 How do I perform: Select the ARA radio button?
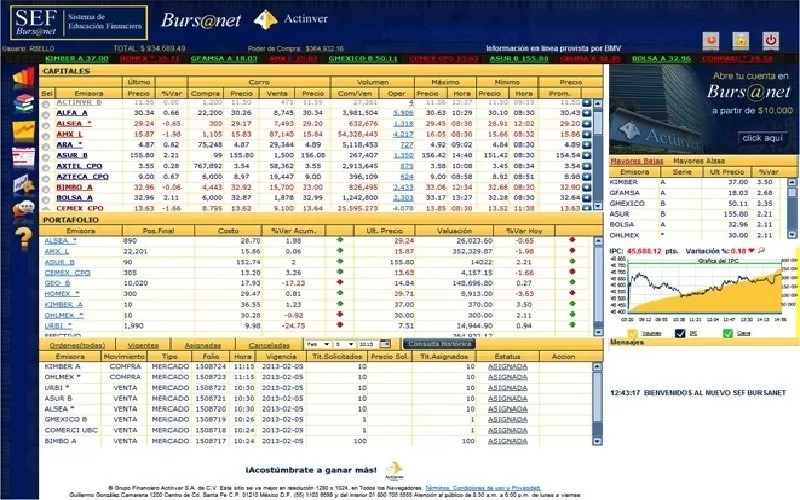click(46, 146)
